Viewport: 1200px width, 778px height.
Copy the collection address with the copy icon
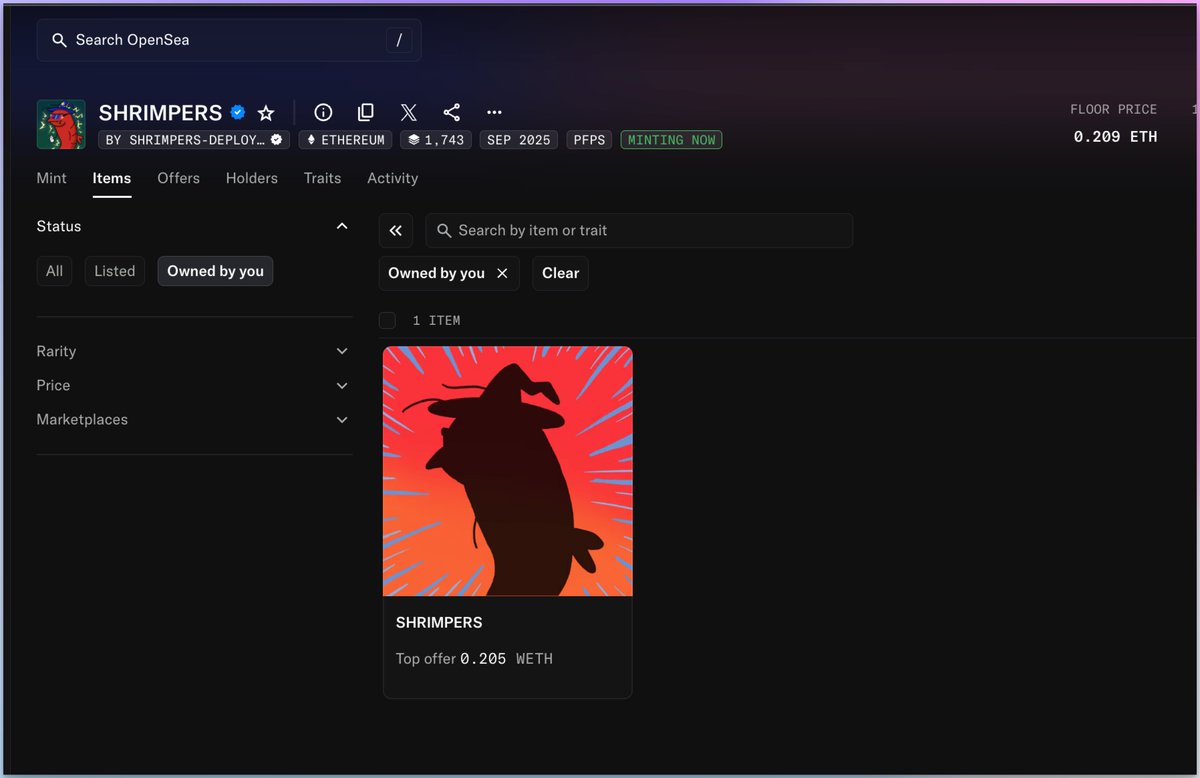pyautogui.click(x=366, y=112)
